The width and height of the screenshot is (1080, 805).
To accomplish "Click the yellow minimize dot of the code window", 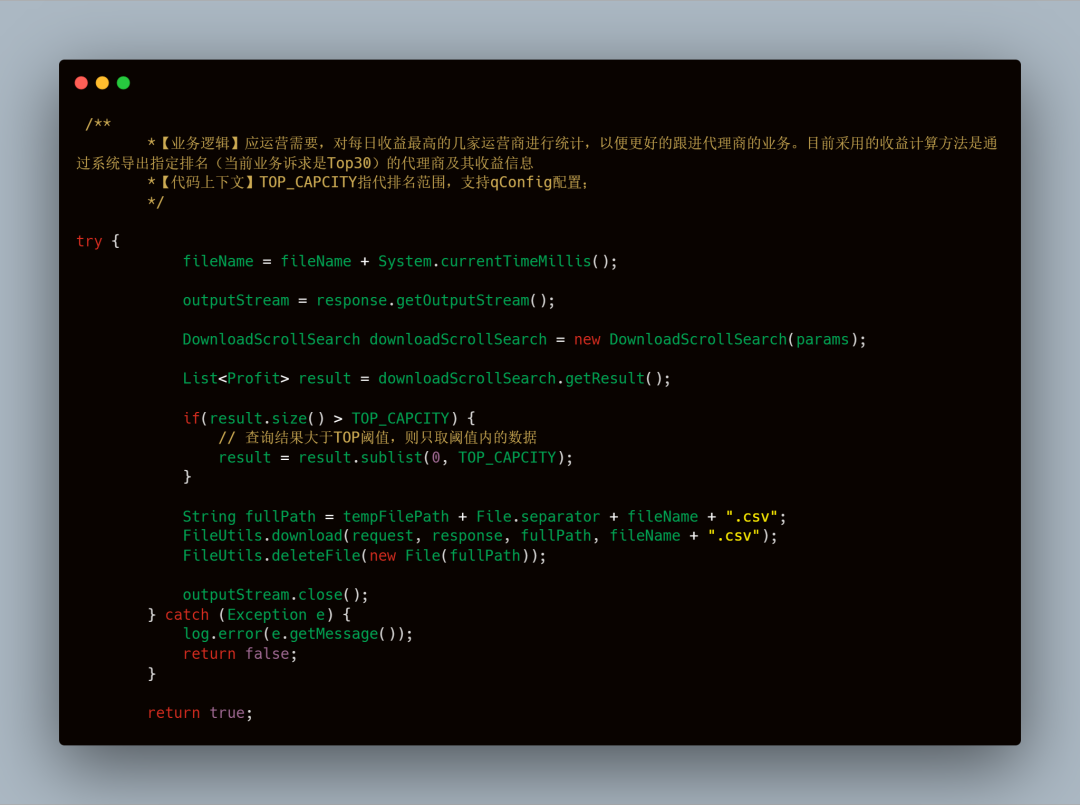I will [x=102, y=83].
